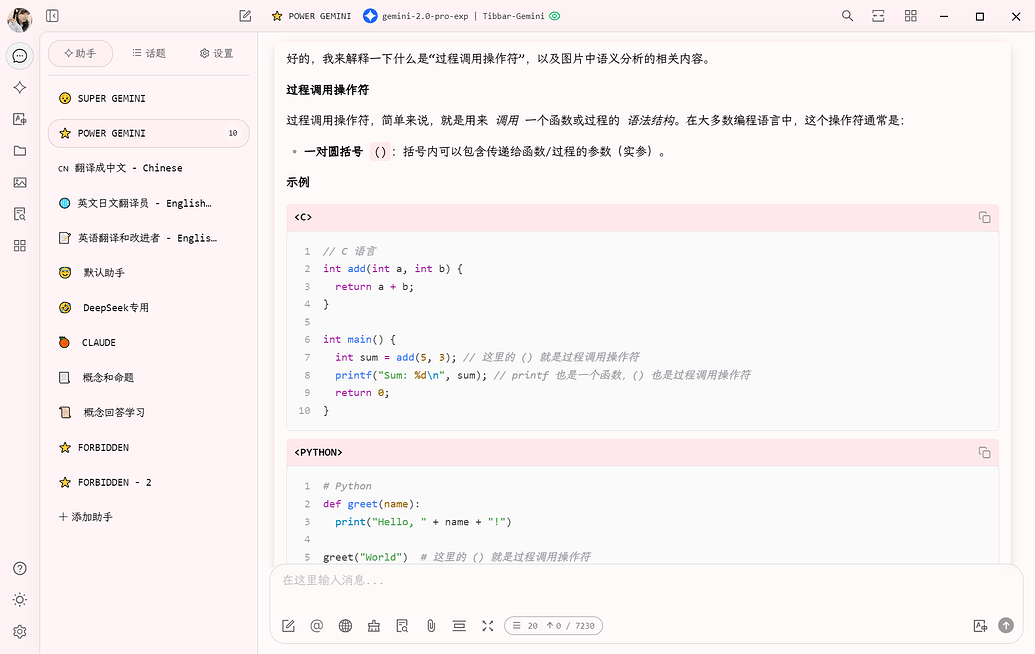Send message with arrow button

[x=1006, y=626]
